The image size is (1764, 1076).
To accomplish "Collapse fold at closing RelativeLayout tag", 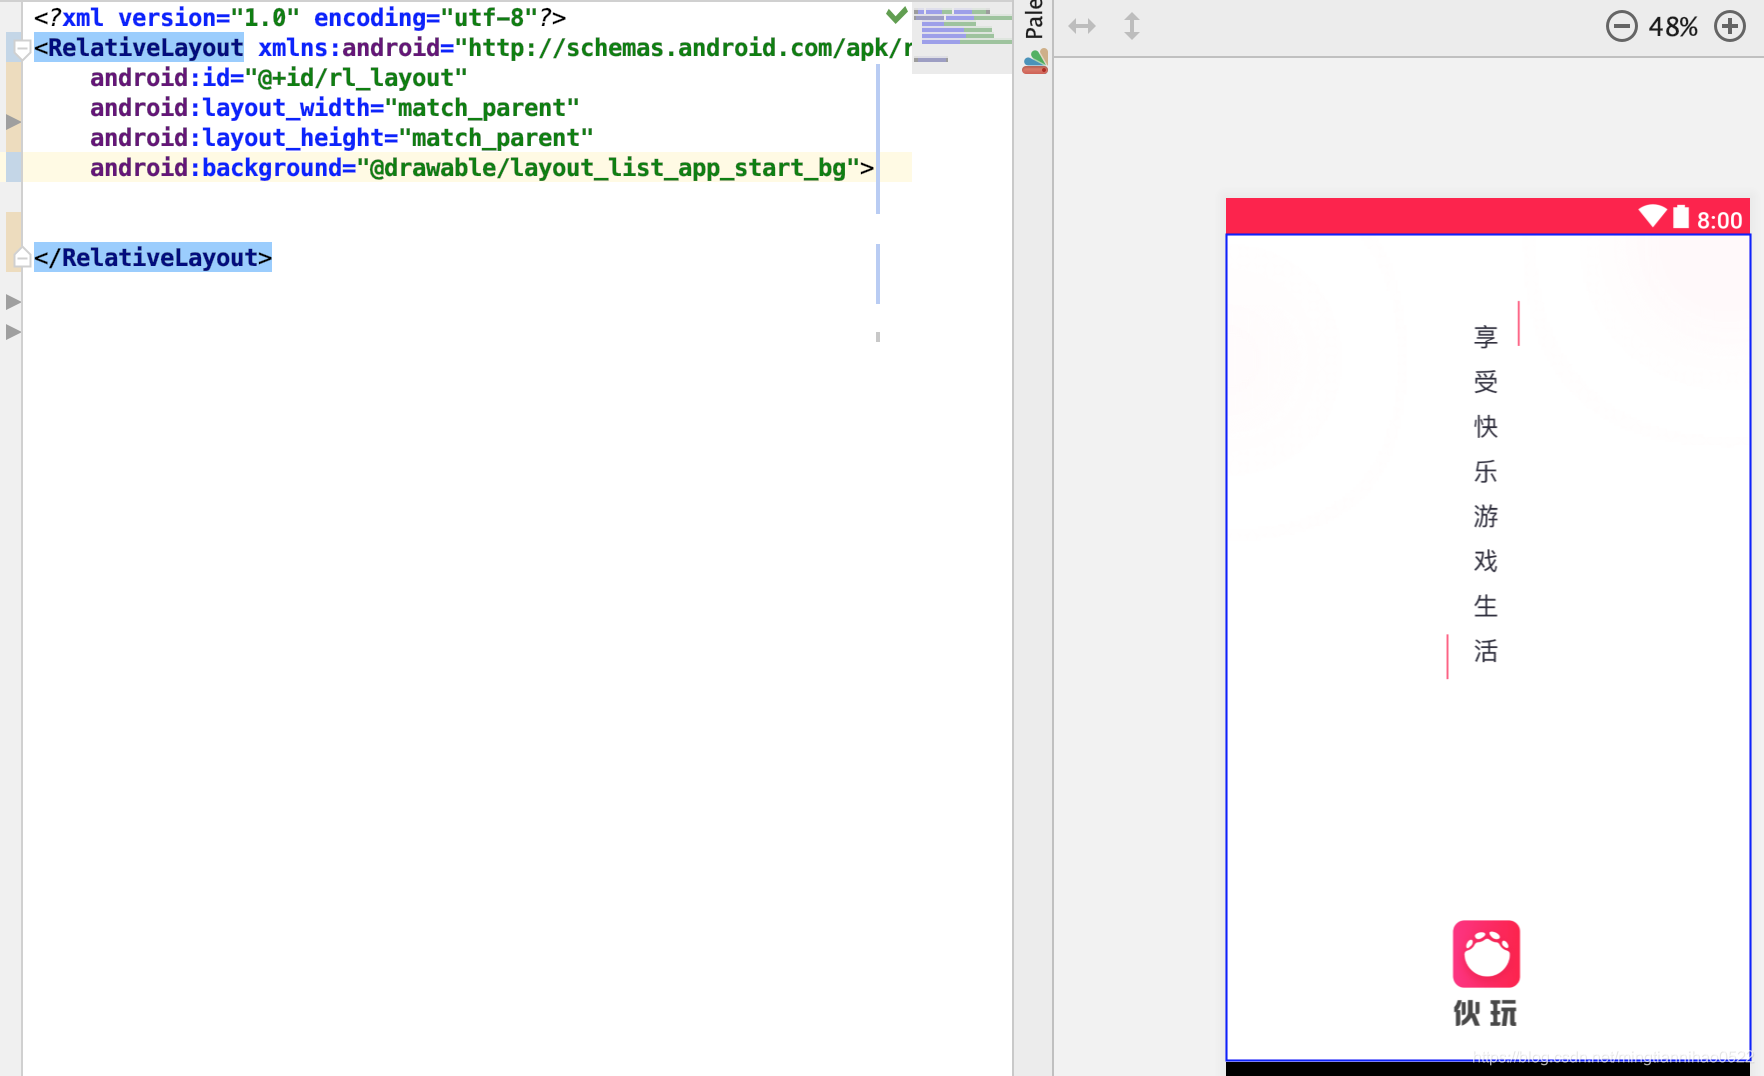I will (22, 259).
